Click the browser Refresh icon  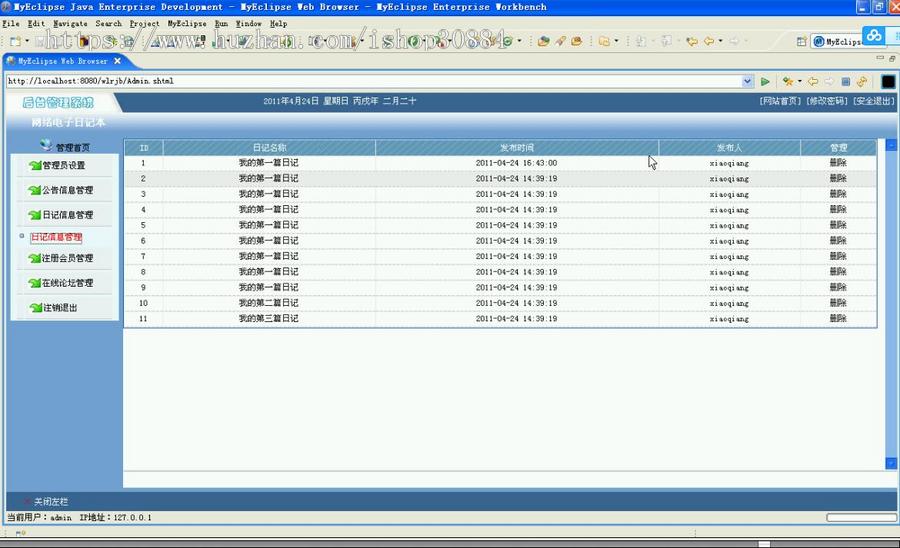click(862, 81)
